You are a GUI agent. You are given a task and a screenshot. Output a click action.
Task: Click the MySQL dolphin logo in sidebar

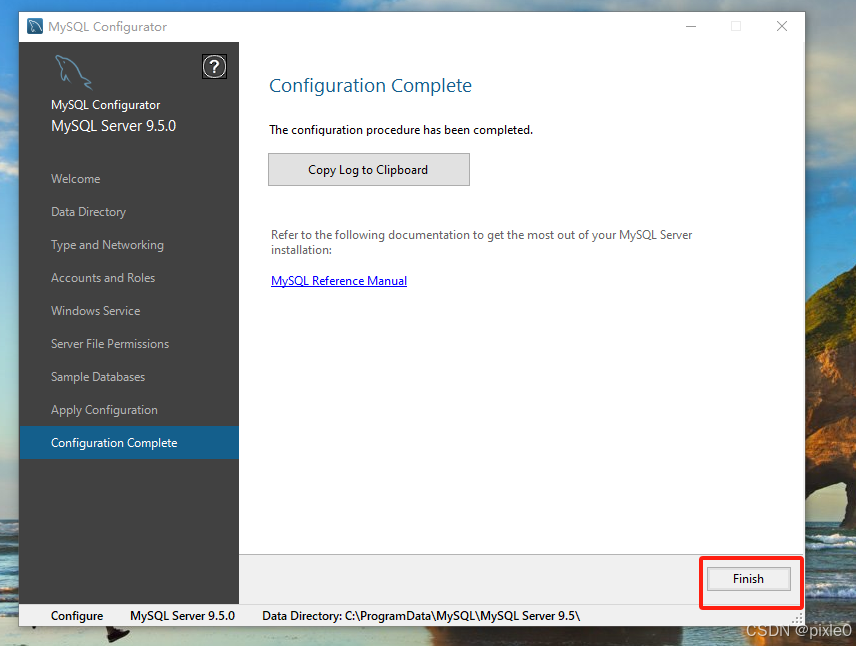click(73, 72)
